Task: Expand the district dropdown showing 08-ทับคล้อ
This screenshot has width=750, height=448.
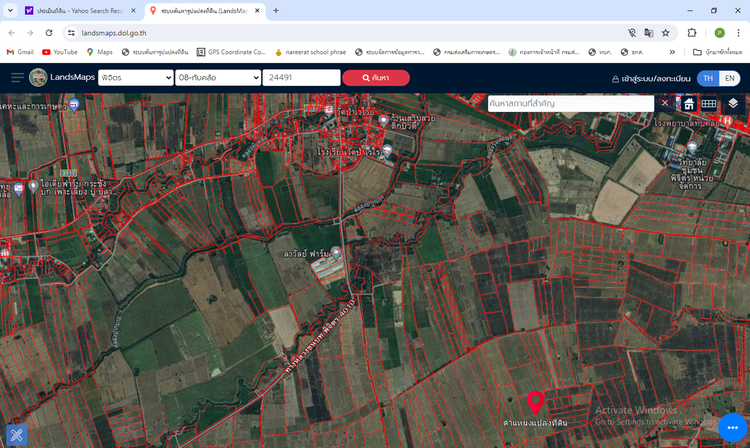Action: pos(217,78)
